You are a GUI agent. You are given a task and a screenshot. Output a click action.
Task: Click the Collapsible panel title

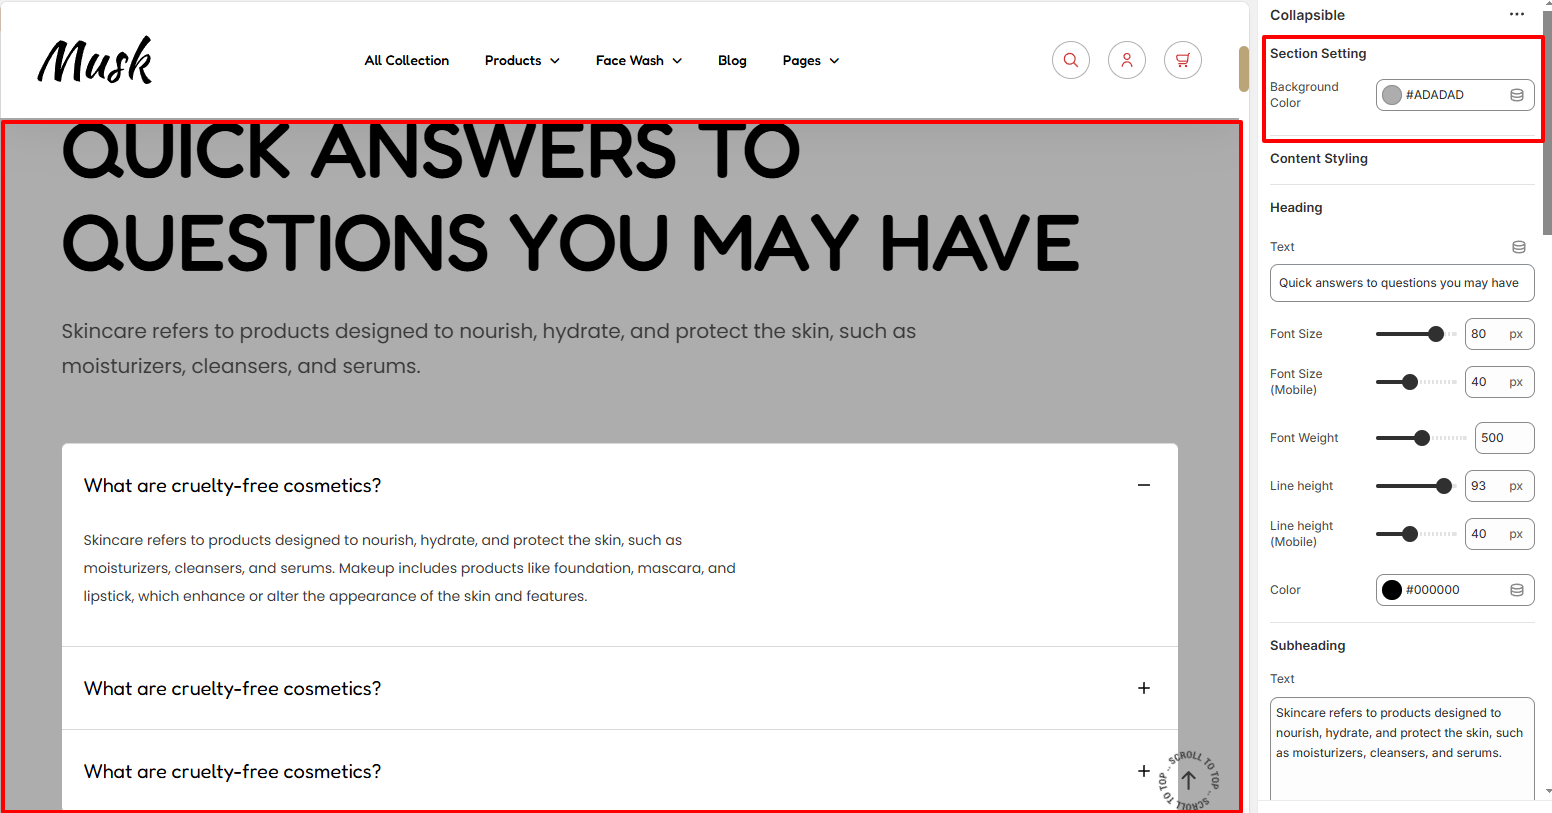(x=1307, y=15)
